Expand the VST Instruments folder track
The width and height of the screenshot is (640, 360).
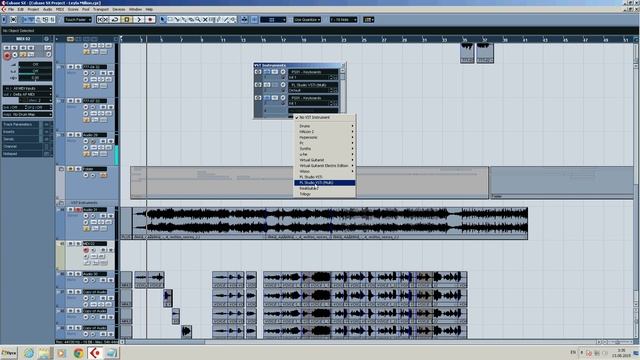[61, 203]
